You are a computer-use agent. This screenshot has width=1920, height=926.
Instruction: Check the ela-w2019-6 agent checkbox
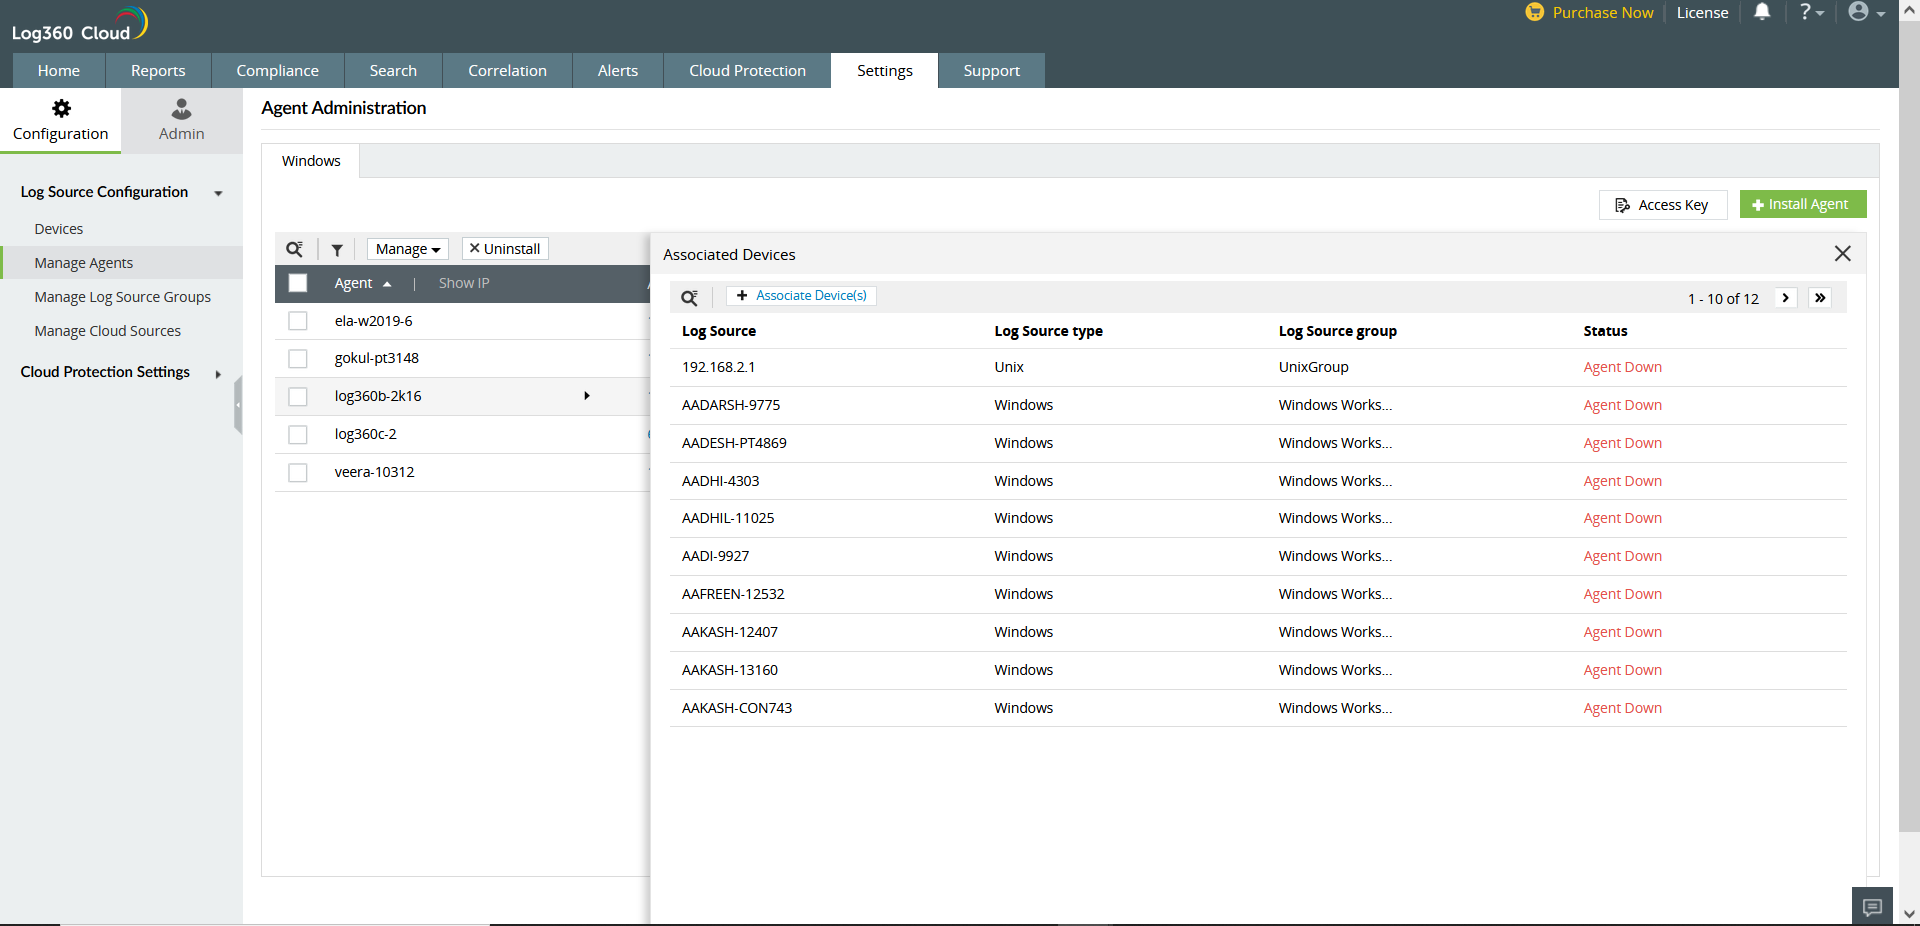(298, 321)
